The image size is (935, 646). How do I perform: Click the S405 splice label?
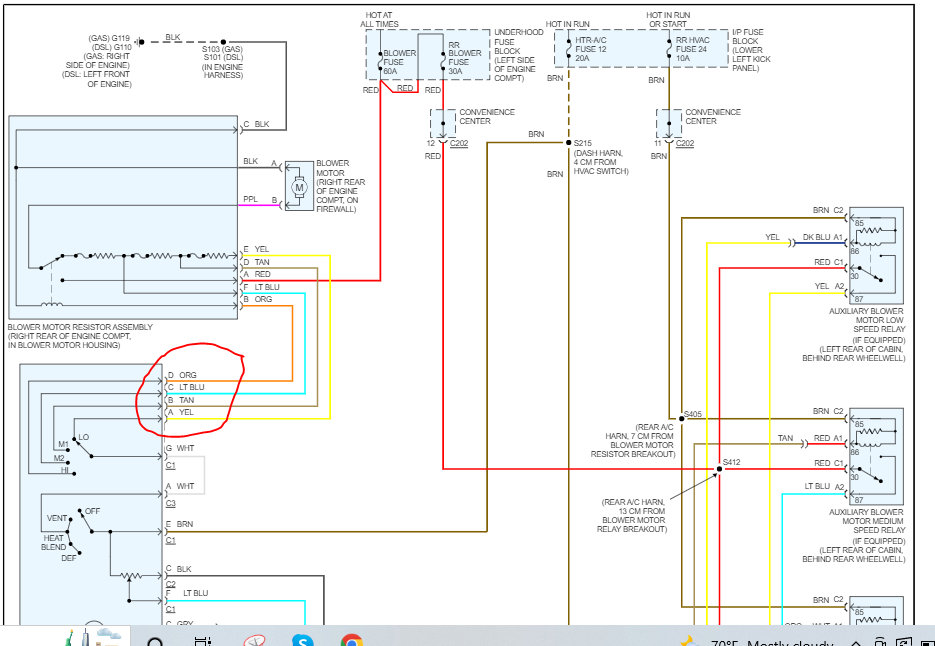(x=693, y=414)
